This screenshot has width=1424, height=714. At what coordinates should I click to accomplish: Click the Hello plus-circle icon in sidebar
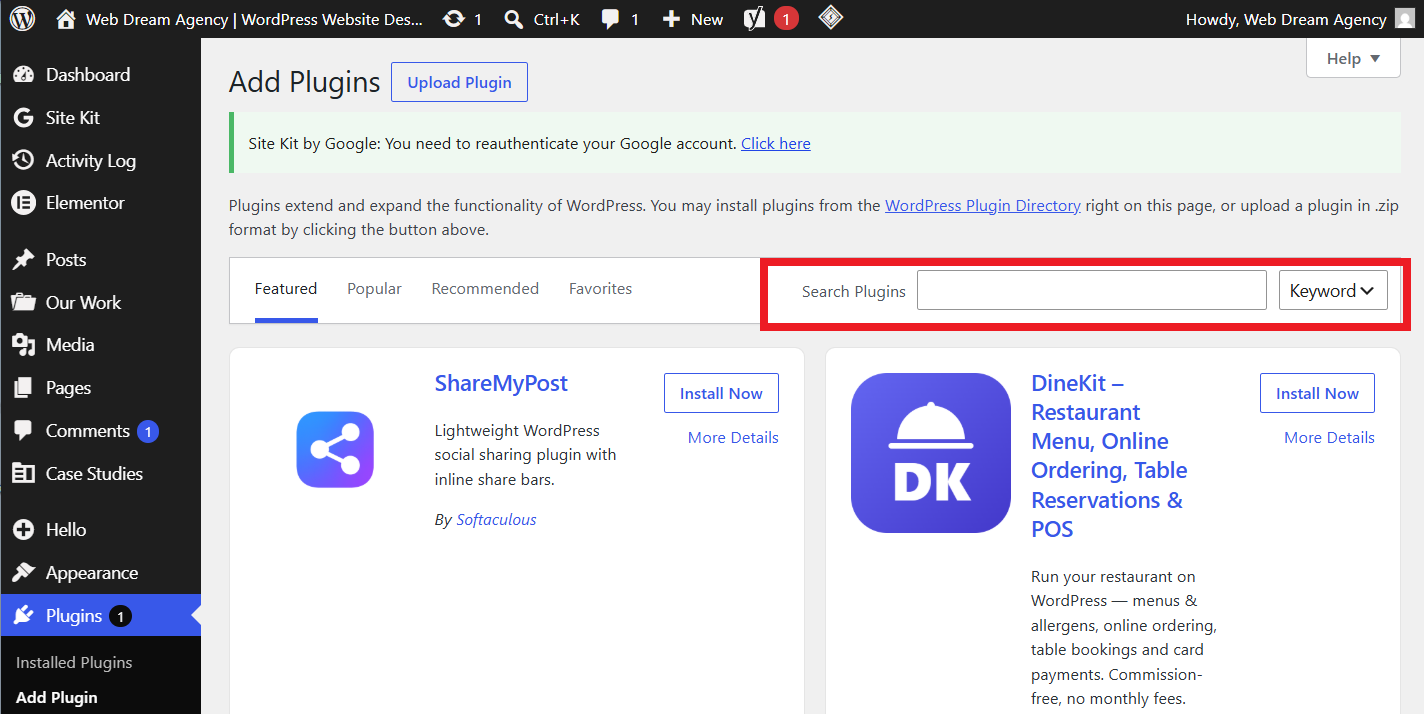[x=24, y=530]
